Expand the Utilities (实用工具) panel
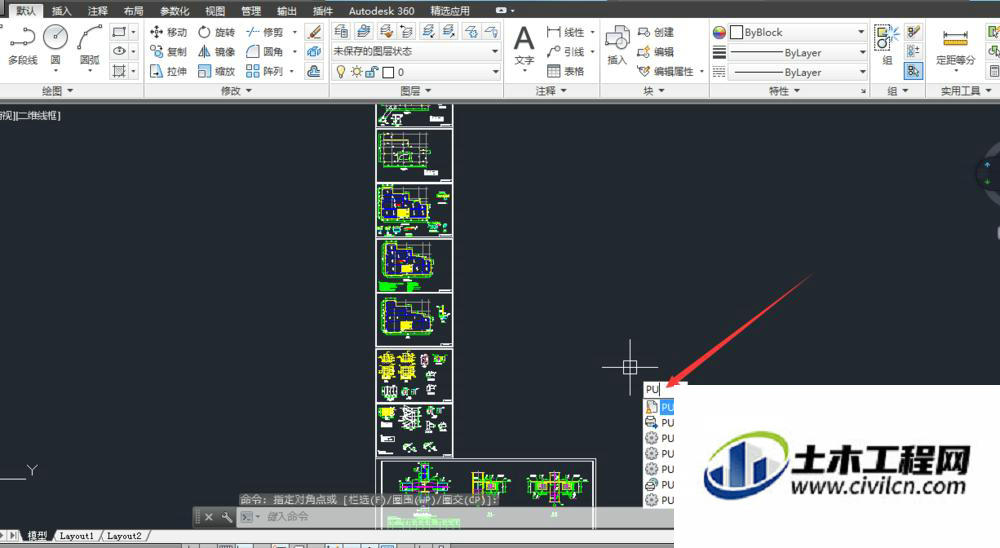Viewport: 1000px width, 548px height. (x=966, y=91)
